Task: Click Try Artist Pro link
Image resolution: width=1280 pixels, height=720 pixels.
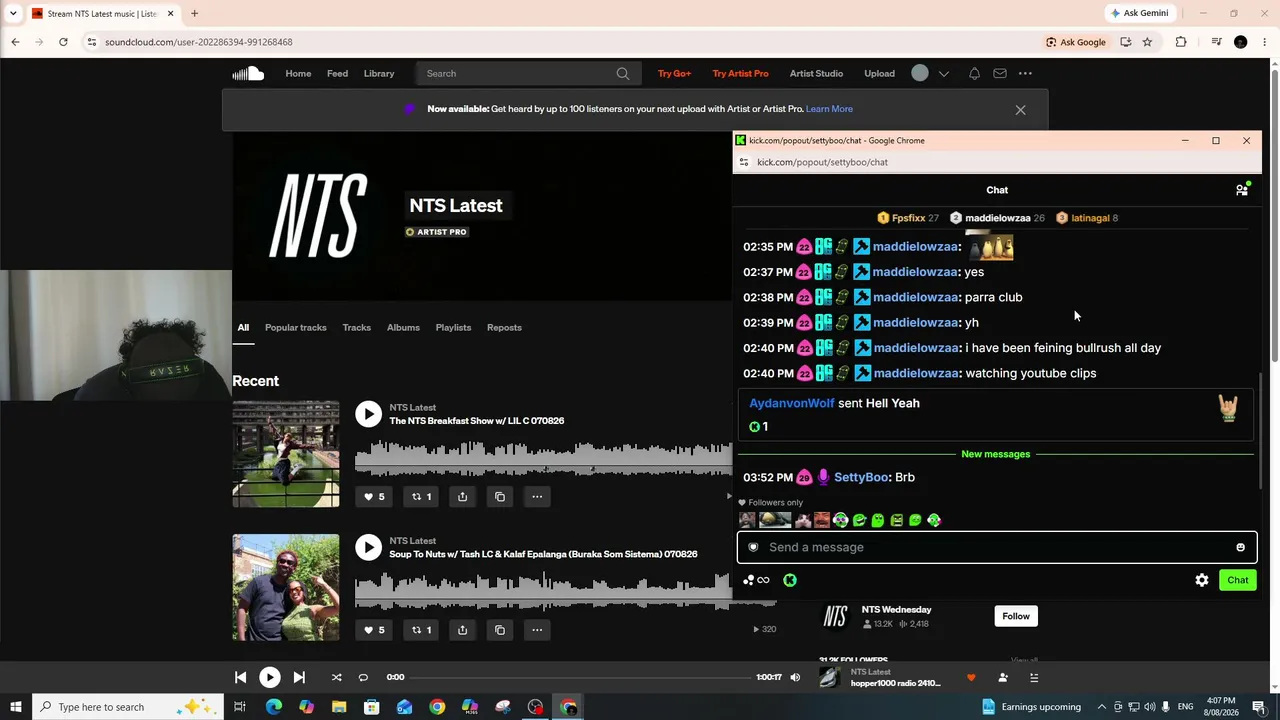Action: (741, 73)
